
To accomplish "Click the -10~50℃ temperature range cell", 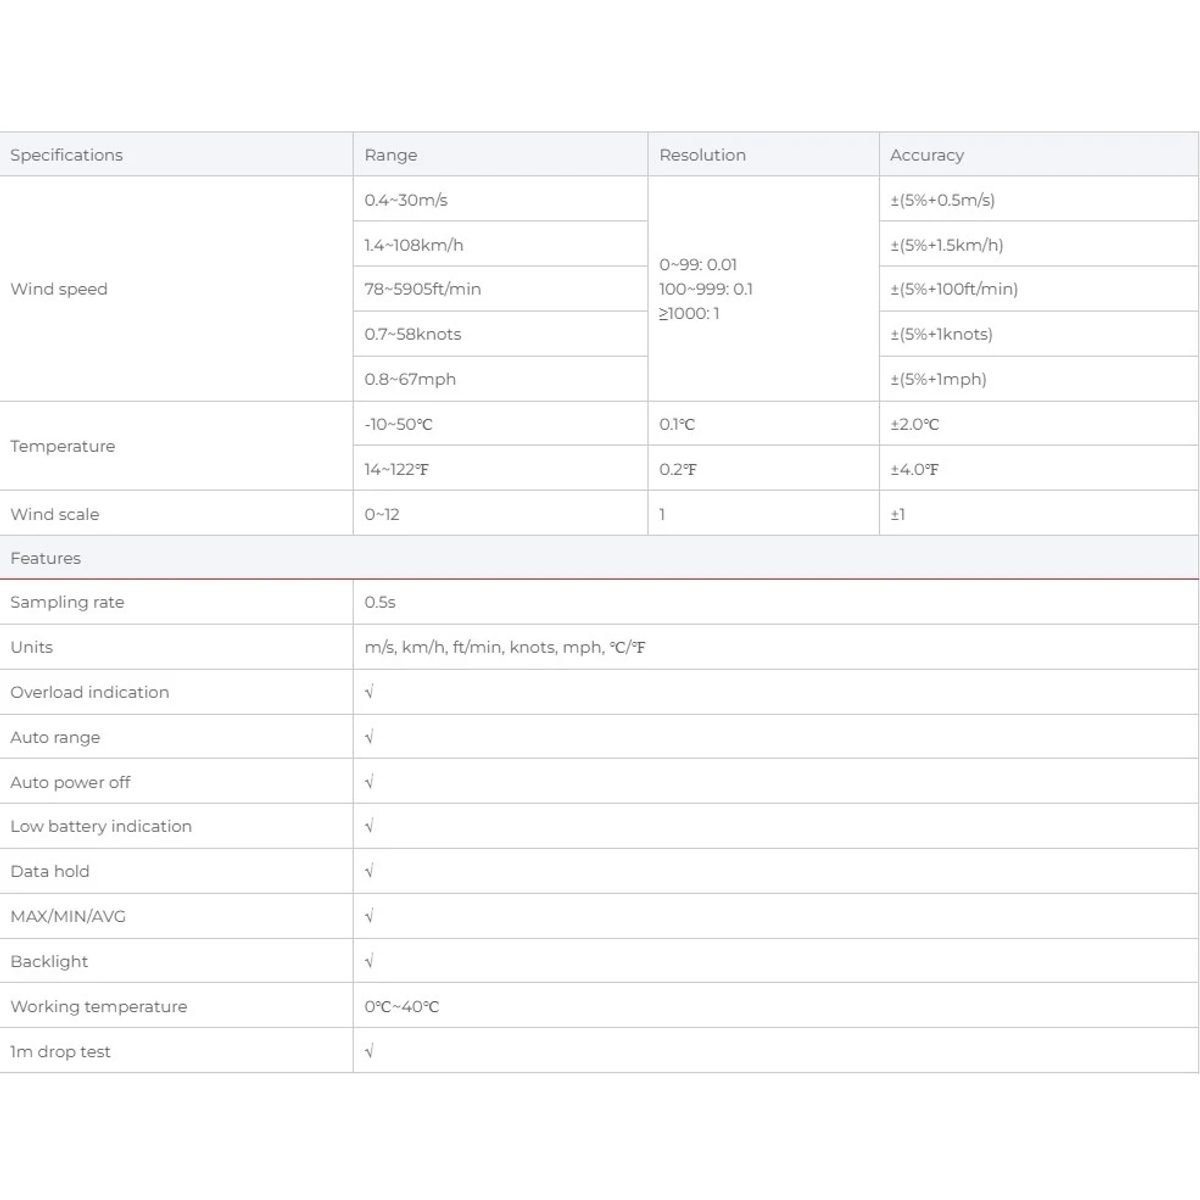I will click(500, 424).
